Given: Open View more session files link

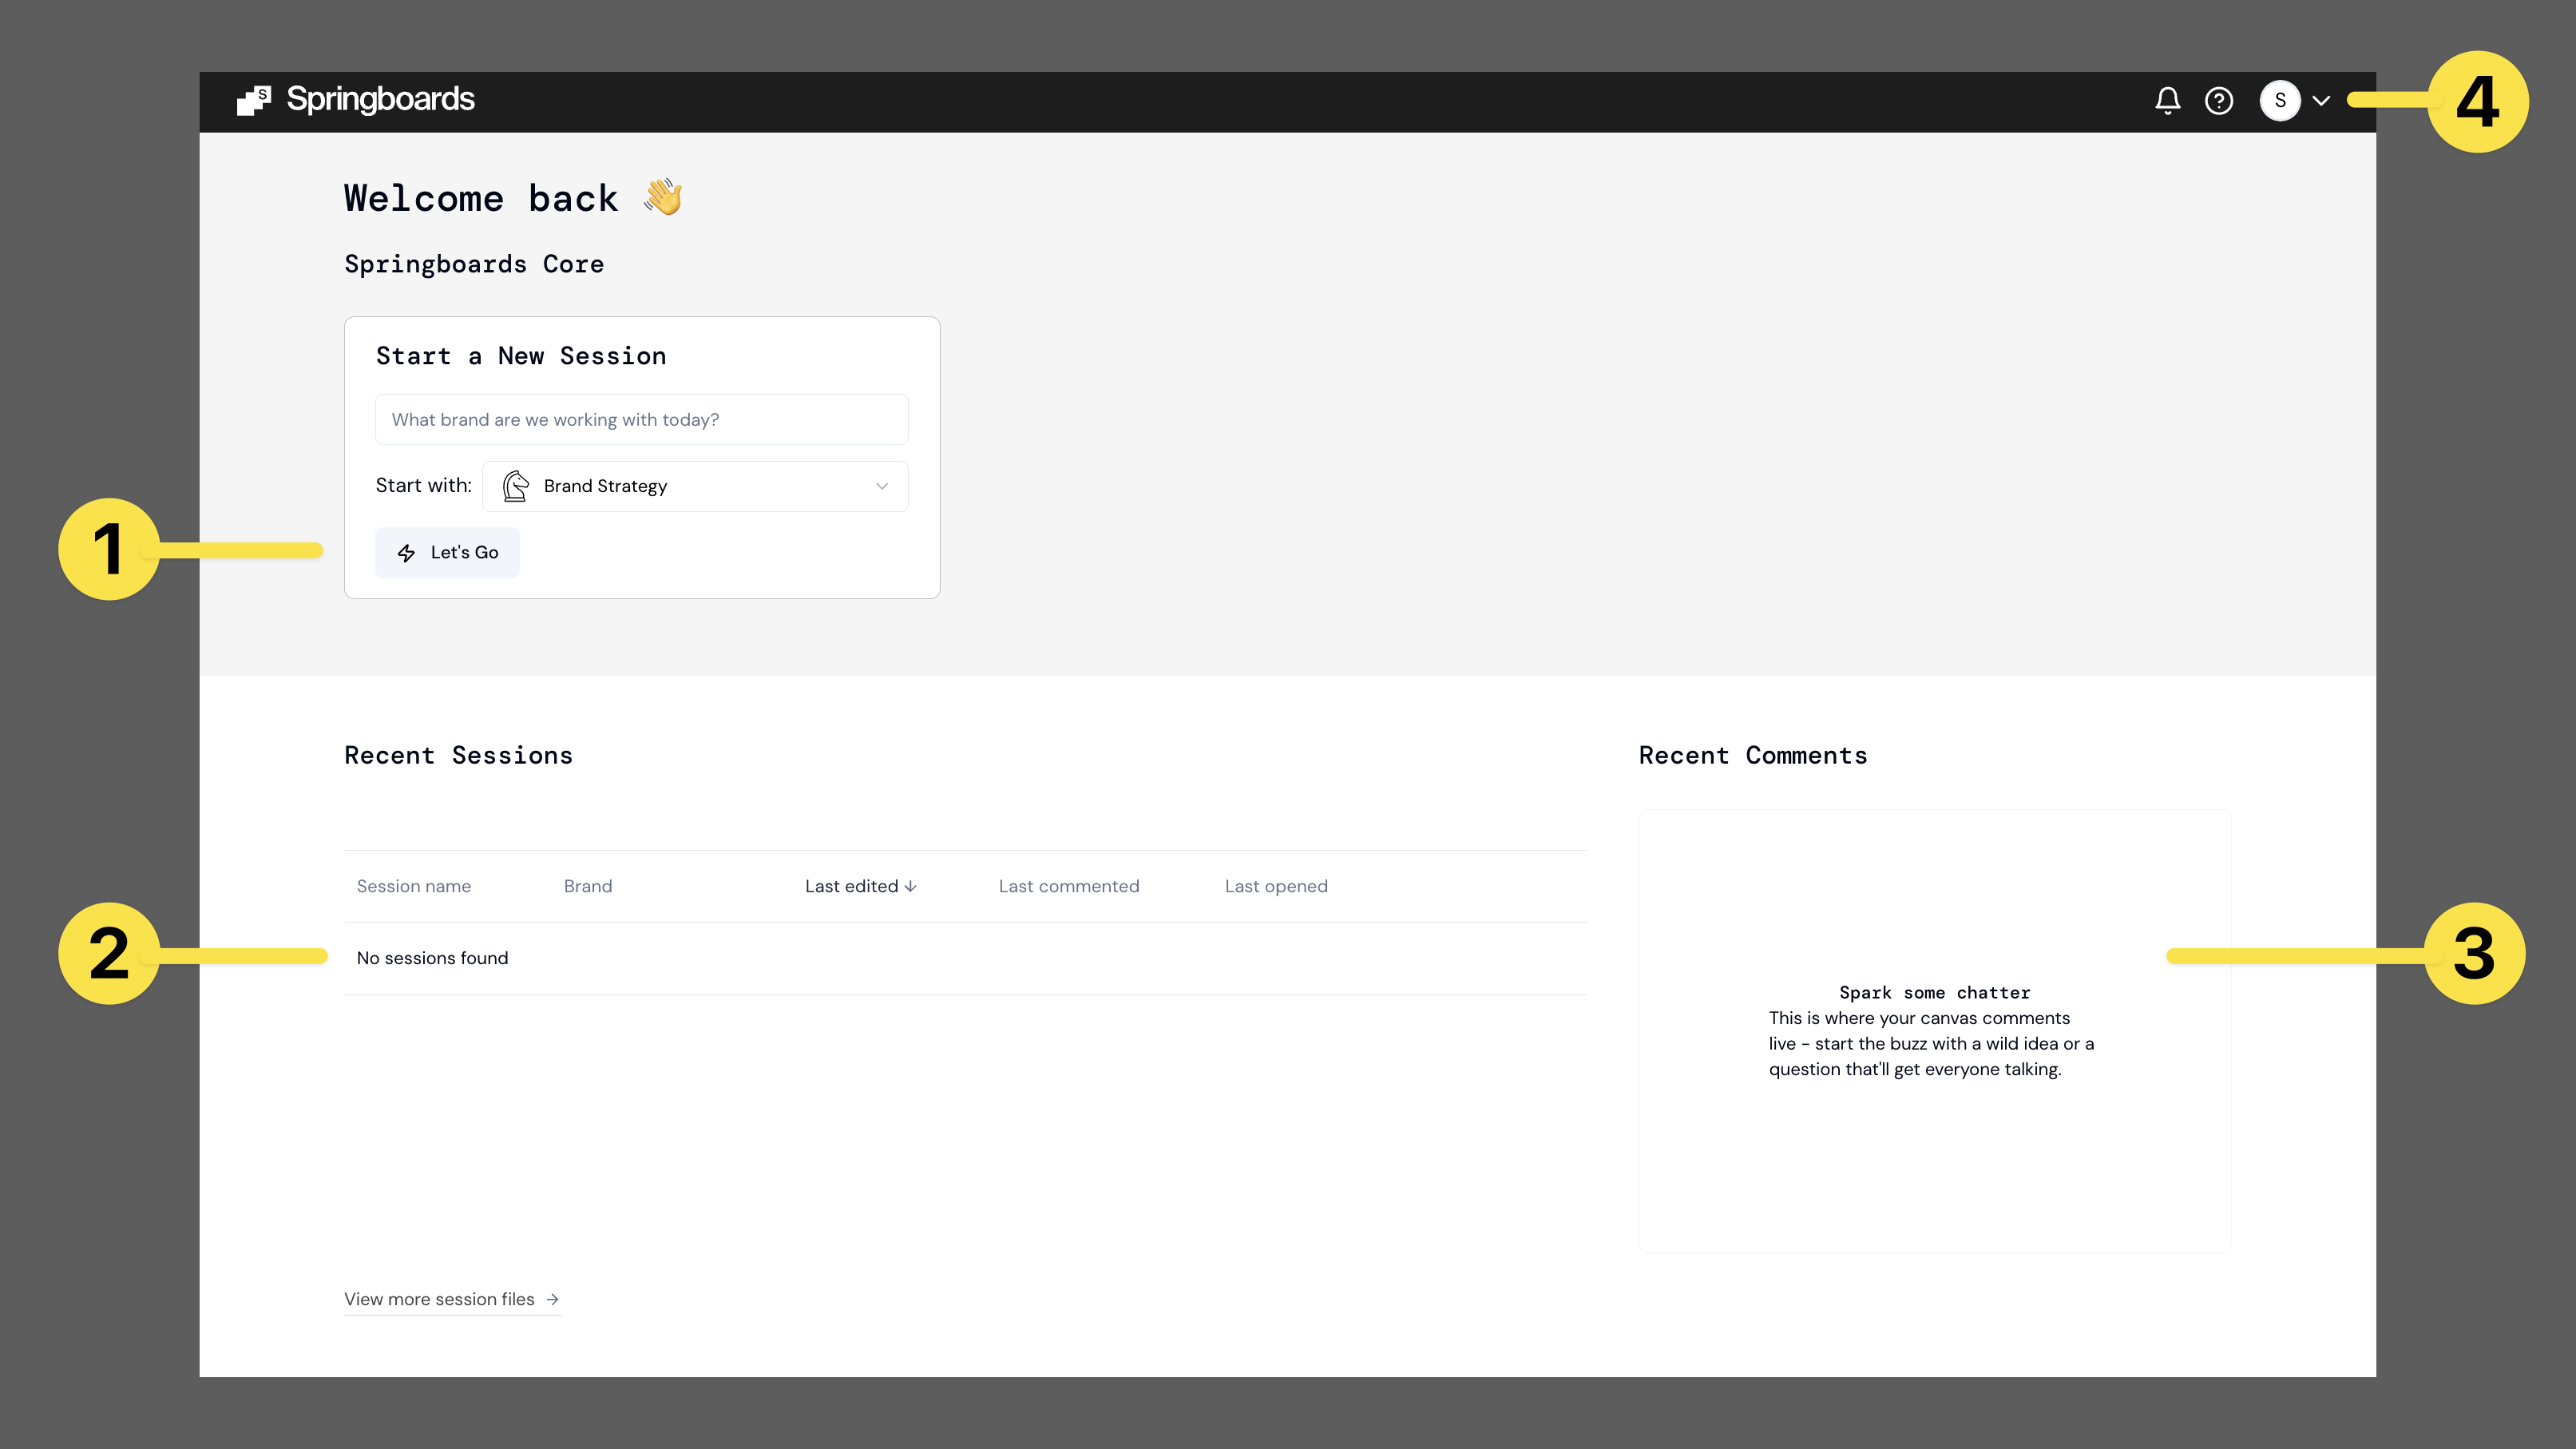Looking at the screenshot, I should coord(440,1299).
